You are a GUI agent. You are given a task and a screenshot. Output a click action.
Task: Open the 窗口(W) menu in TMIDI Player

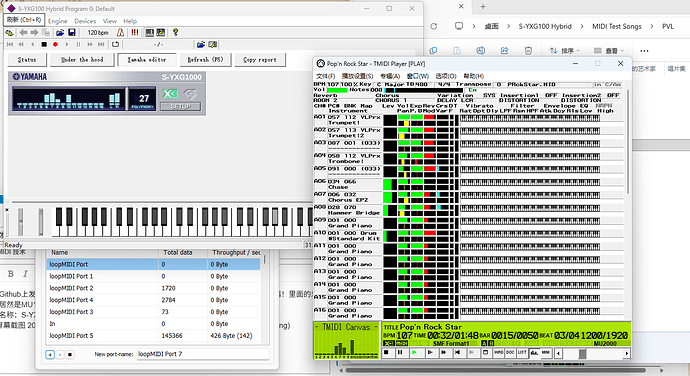(418, 76)
